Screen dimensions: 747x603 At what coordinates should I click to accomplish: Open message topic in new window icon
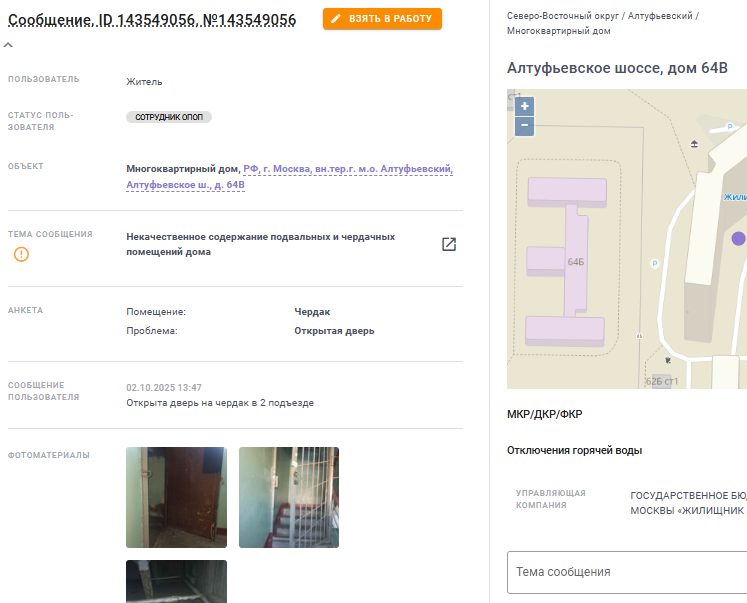point(449,244)
